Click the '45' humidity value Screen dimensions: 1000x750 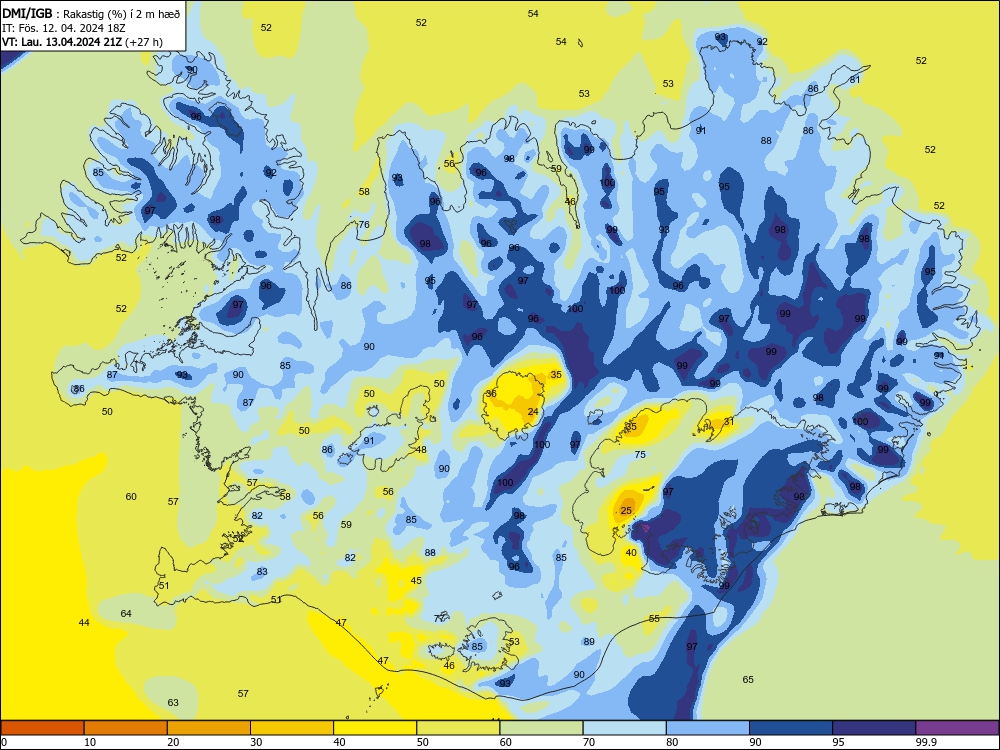coord(416,580)
